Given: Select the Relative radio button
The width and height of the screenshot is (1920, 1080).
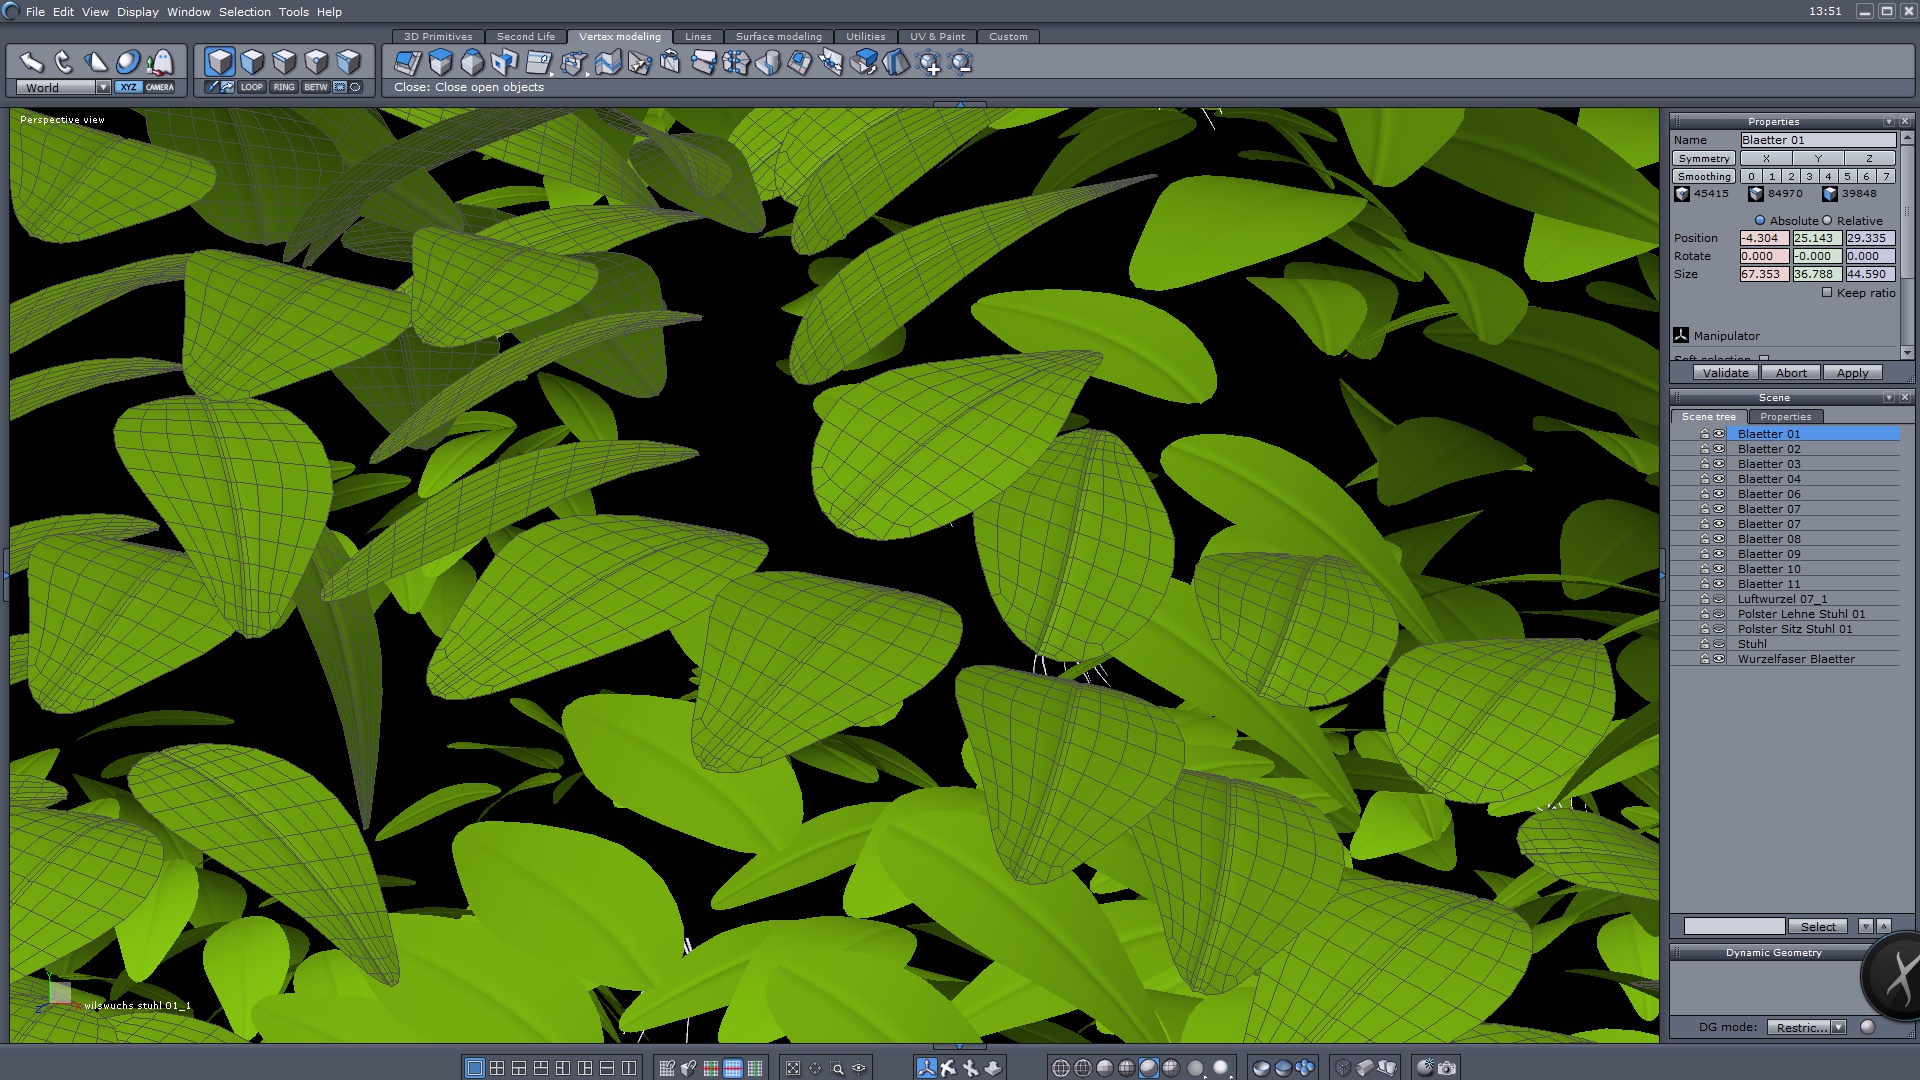Looking at the screenshot, I should (x=1827, y=221).
